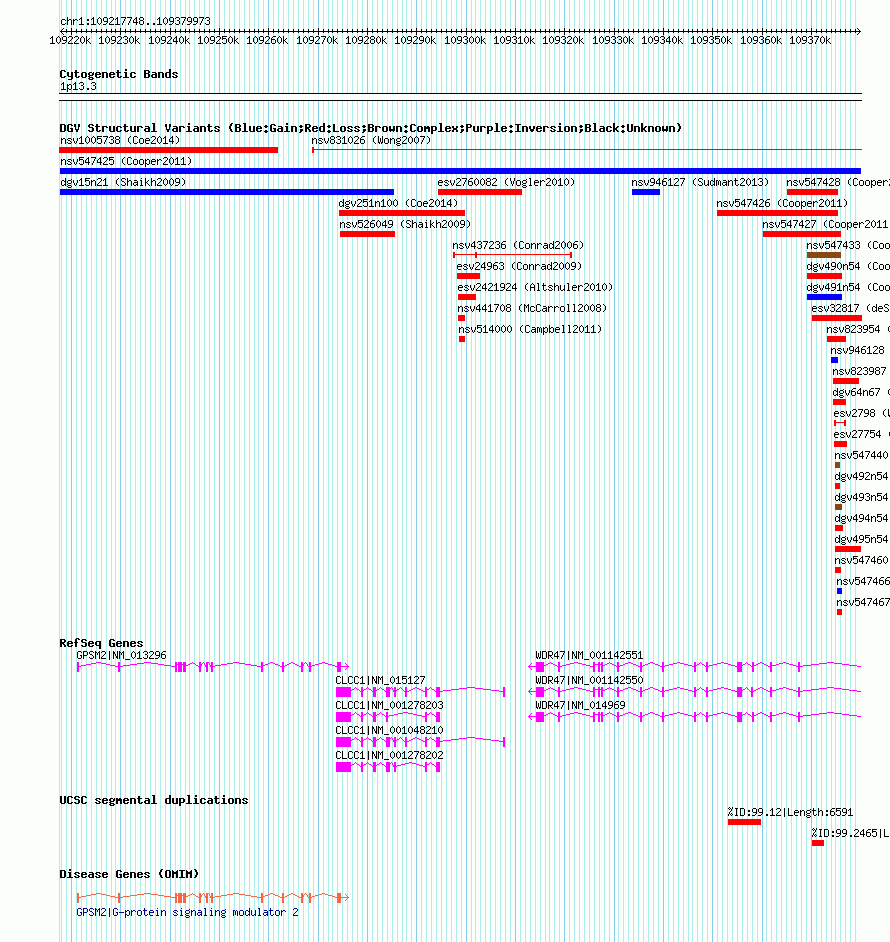Click the DGV Structural Variants track title
890x942 pixels.
coord(370,128)
